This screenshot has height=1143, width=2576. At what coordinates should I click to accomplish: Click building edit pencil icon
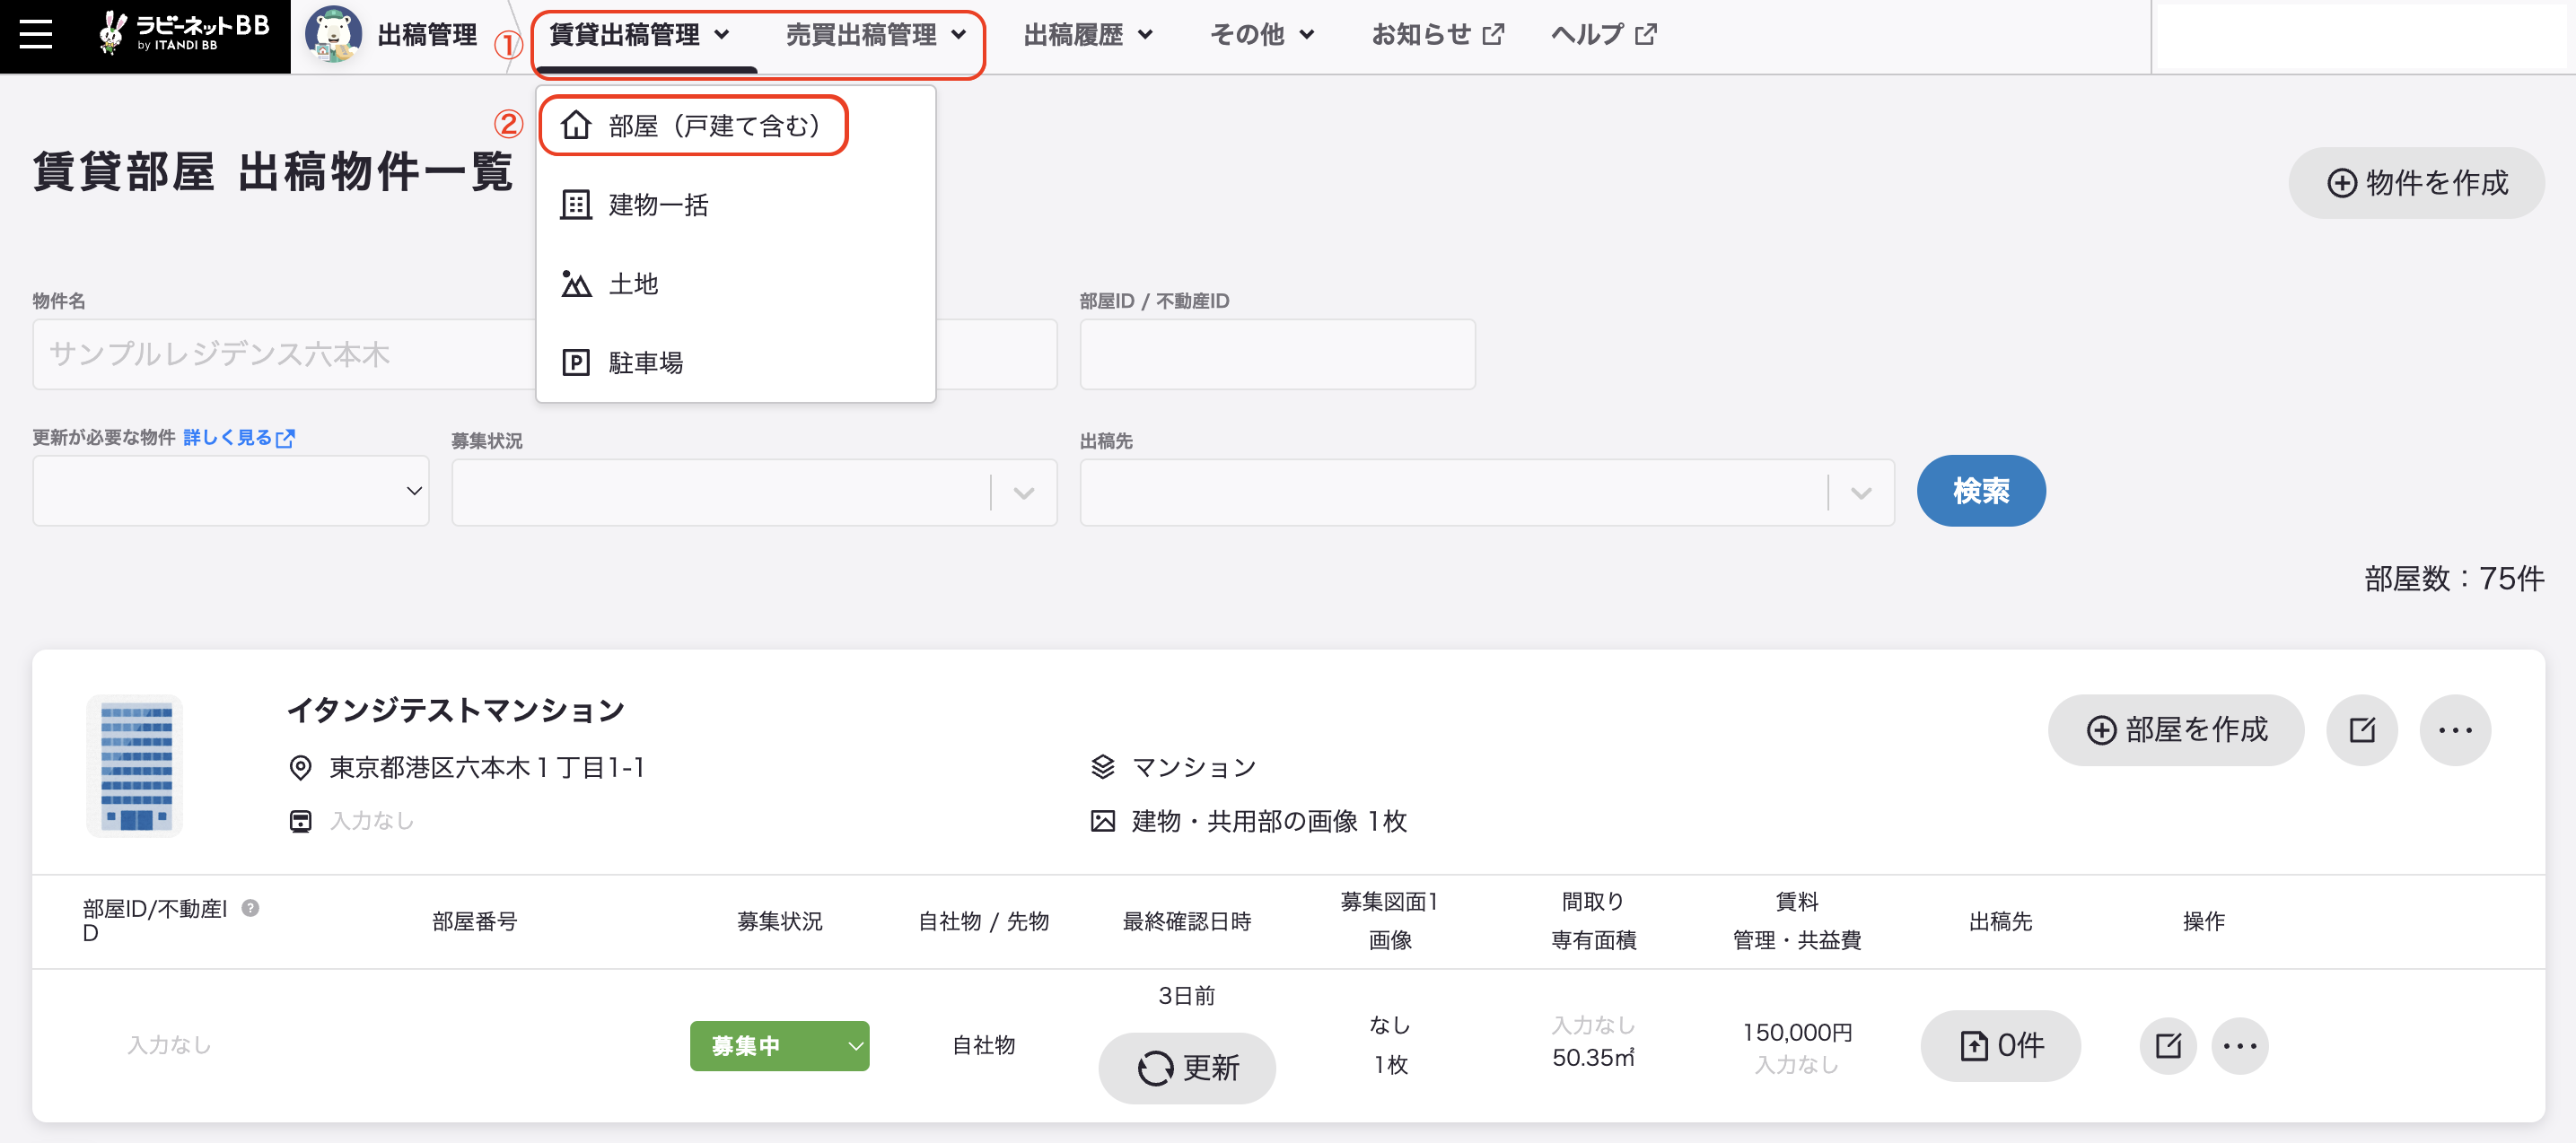[x=2362, y=730]
